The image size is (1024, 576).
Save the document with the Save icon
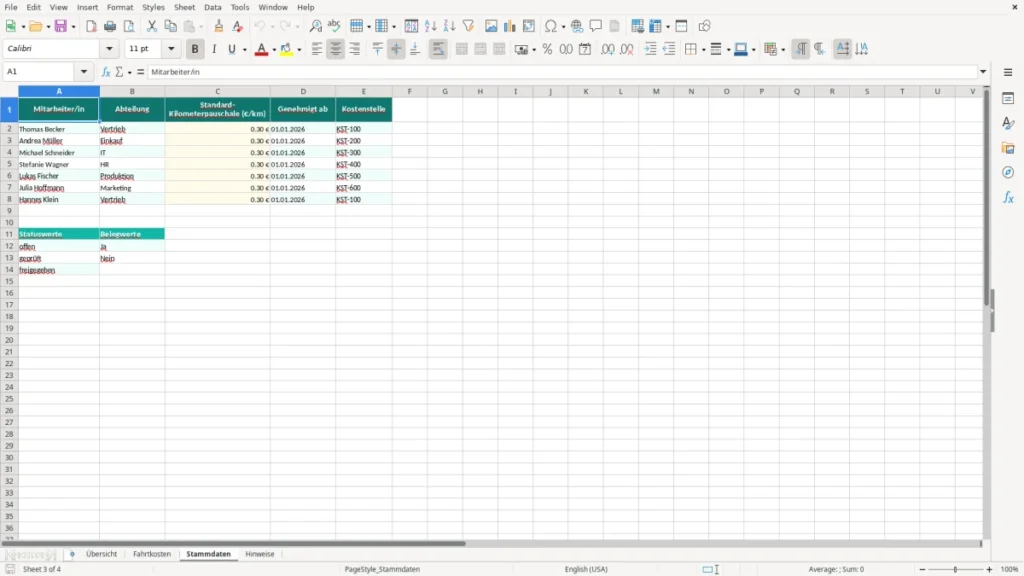(x=61, y=26)
